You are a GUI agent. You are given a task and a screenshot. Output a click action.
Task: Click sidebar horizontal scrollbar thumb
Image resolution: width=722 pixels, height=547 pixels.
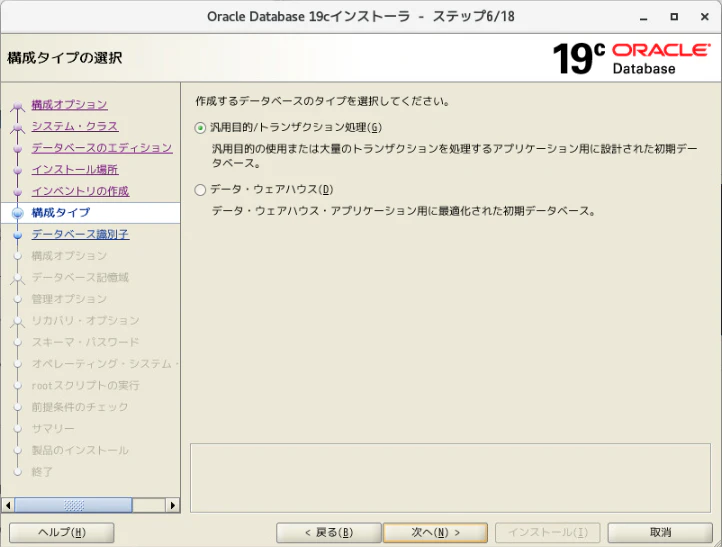[x=74, y=505]
